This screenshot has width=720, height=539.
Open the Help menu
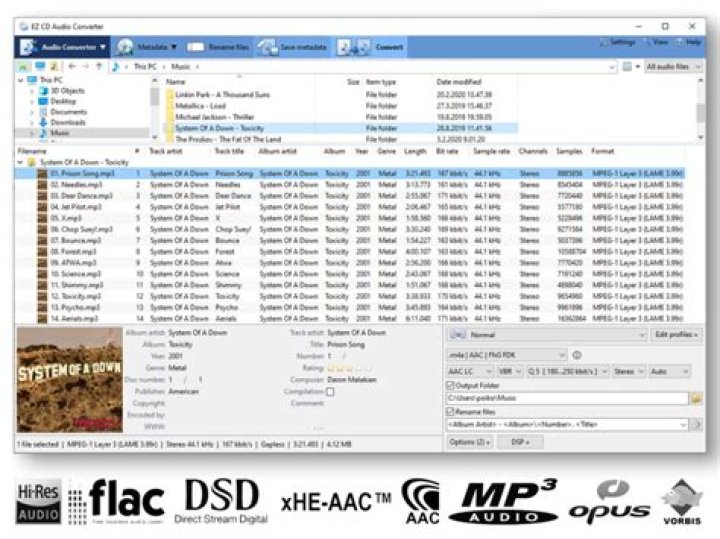688,42
